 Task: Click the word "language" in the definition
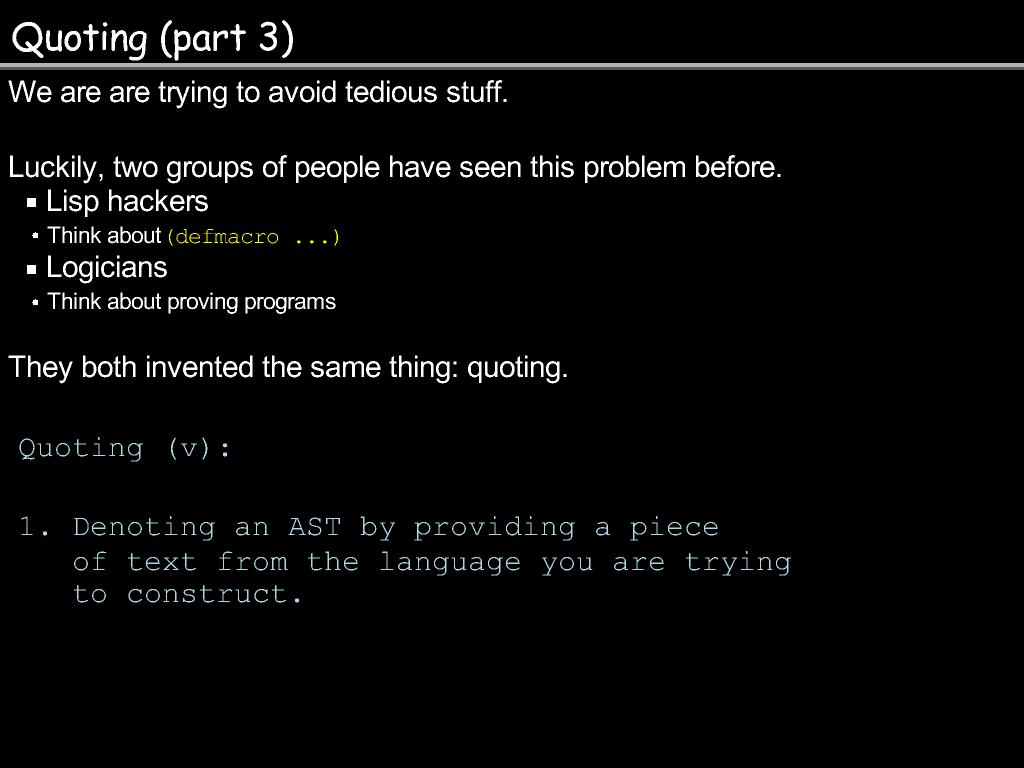click(x=449, y=562)
